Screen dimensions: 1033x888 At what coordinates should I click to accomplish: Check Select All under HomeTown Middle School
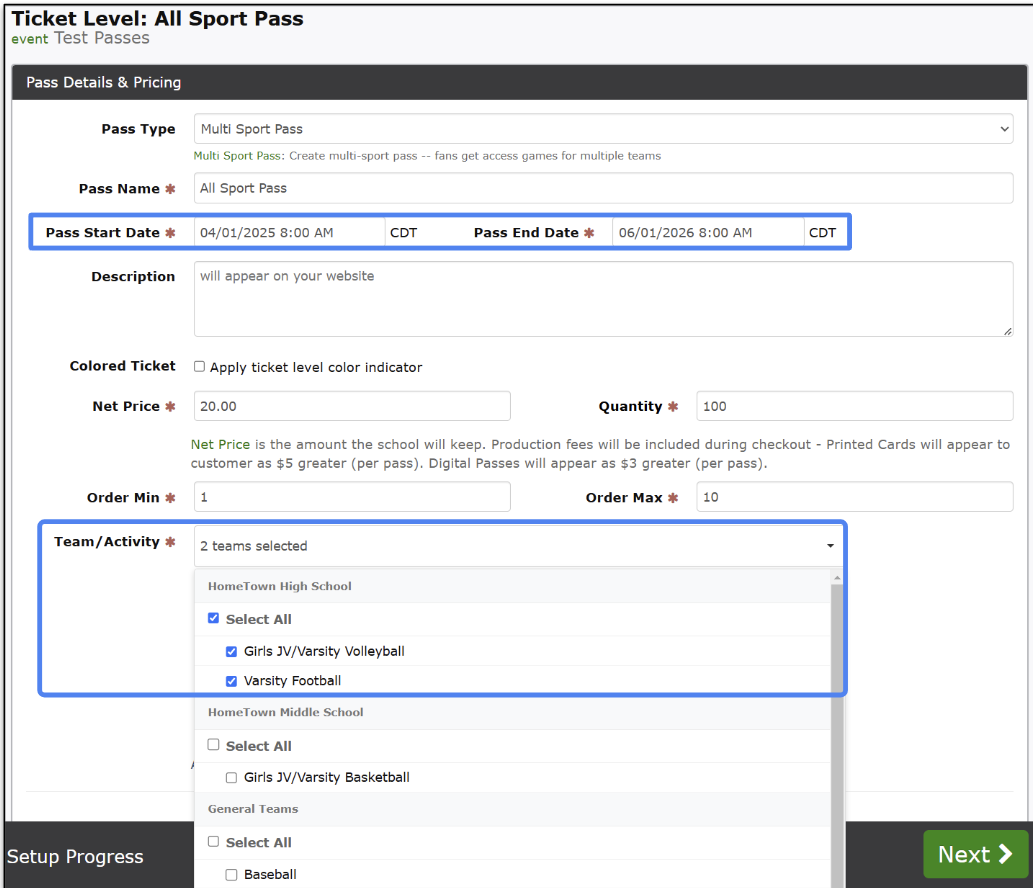pos(213,745)
